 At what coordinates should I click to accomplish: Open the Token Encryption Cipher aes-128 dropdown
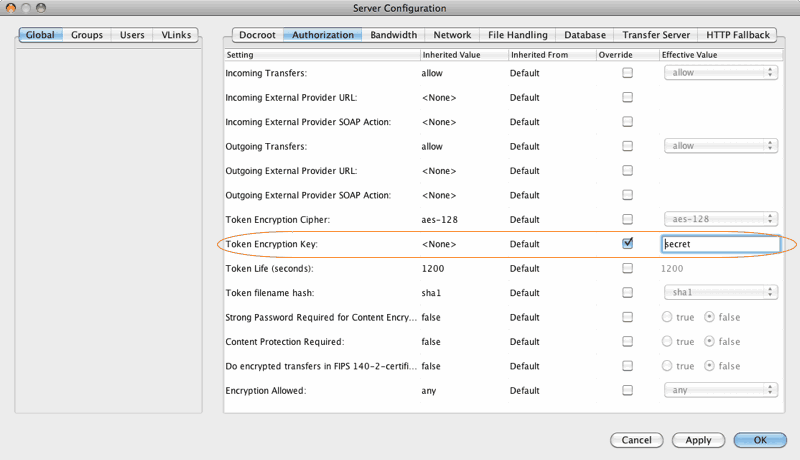coord(721,219)
